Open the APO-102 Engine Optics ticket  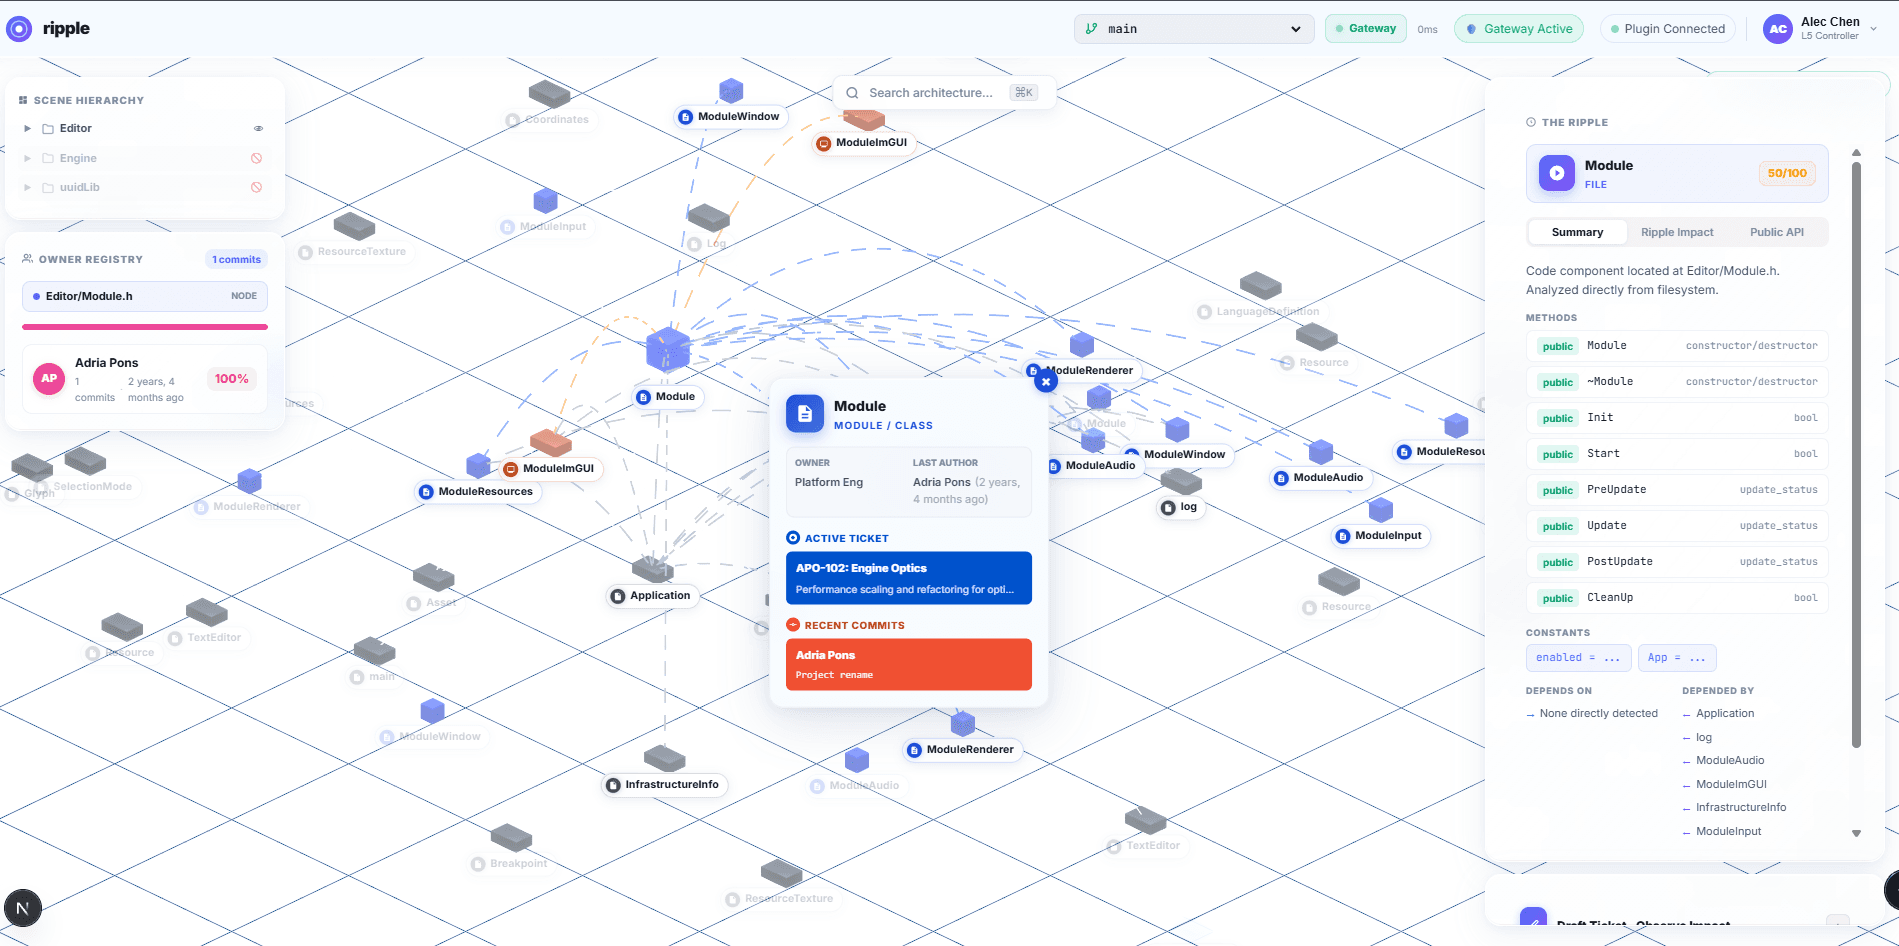[x=908, y=578]
